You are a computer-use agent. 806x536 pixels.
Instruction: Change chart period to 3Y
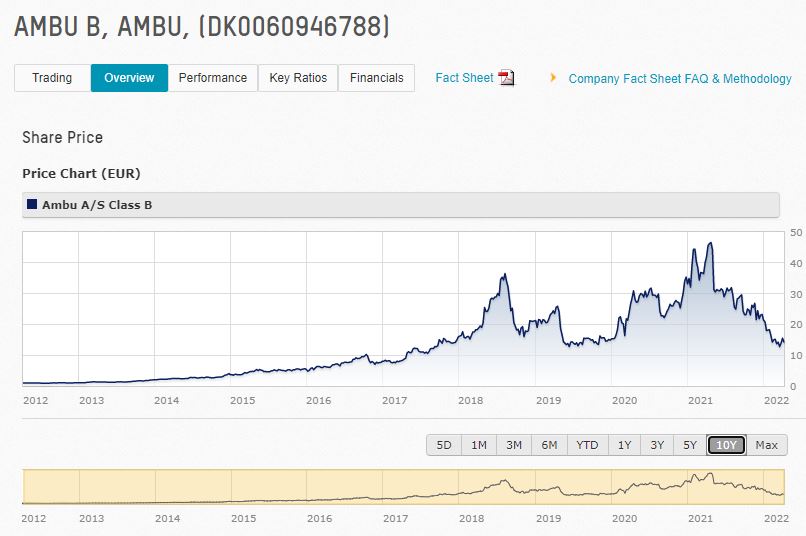coord(657,445)
